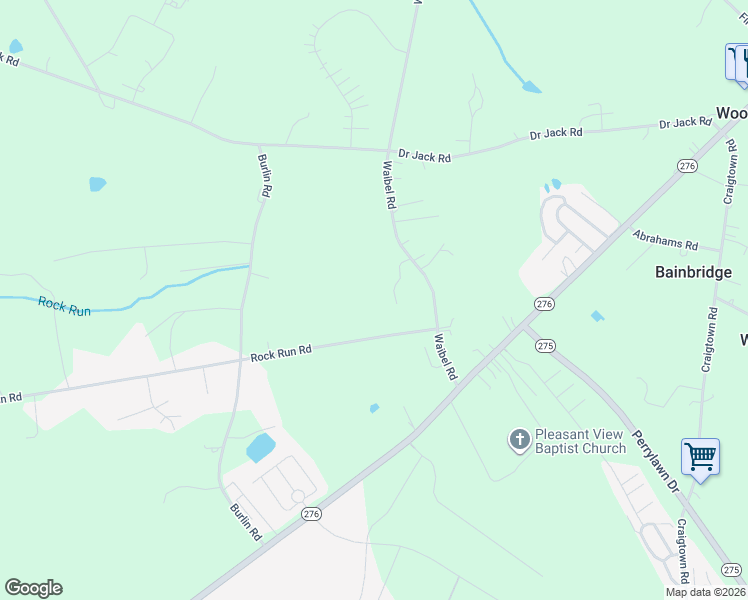The height and width of the screenshot is (600, 748).
Task: Open the shopping cart store marker
Action: click(700, 460)
